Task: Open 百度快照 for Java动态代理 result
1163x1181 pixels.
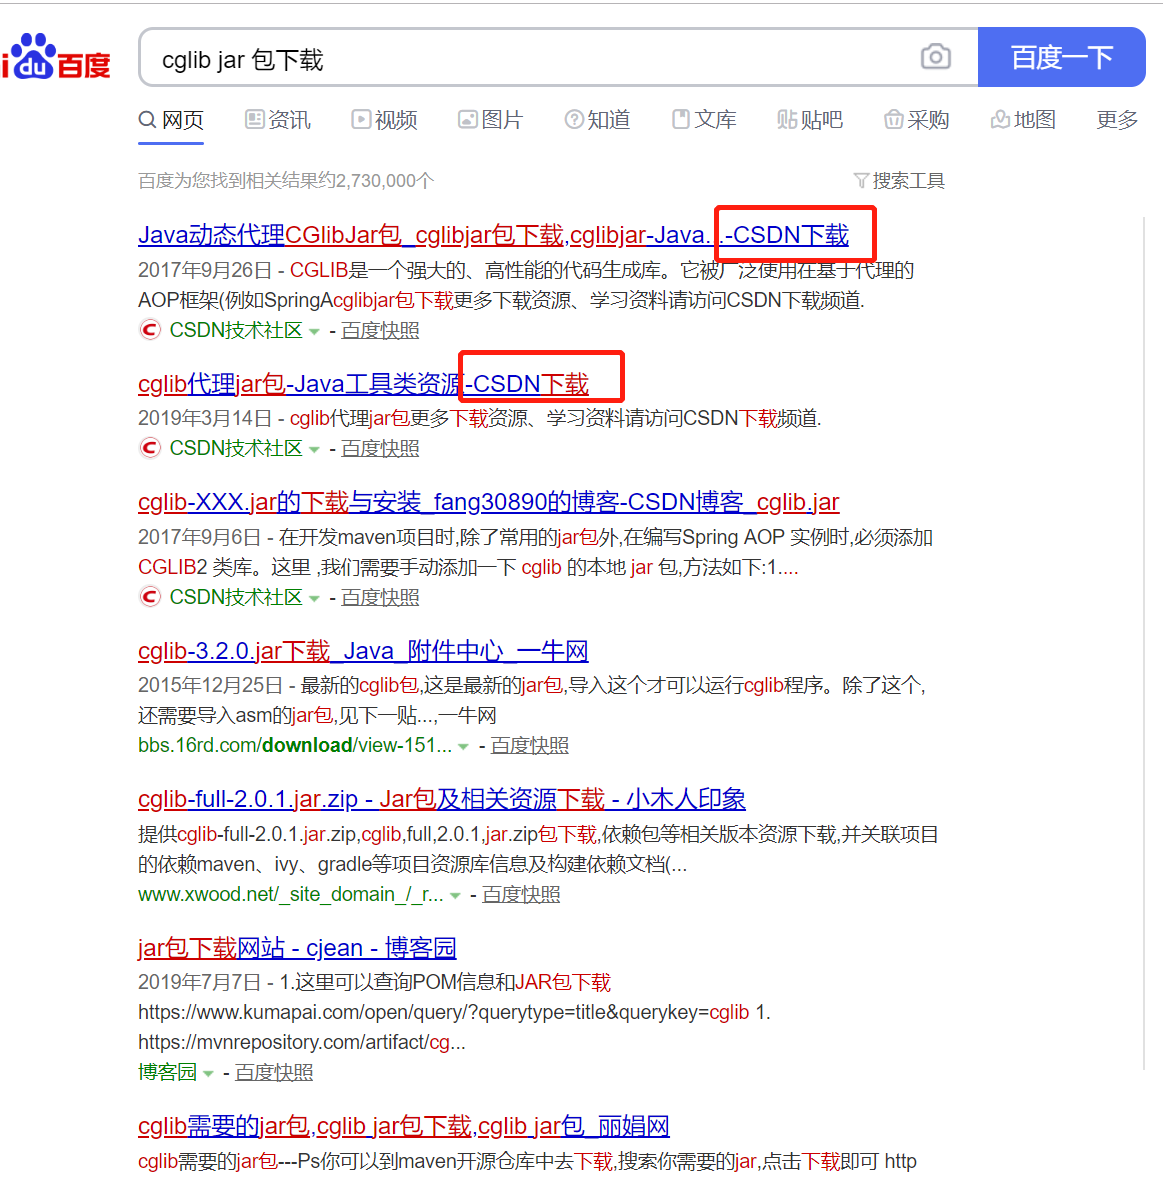Action: coord(380,331)
